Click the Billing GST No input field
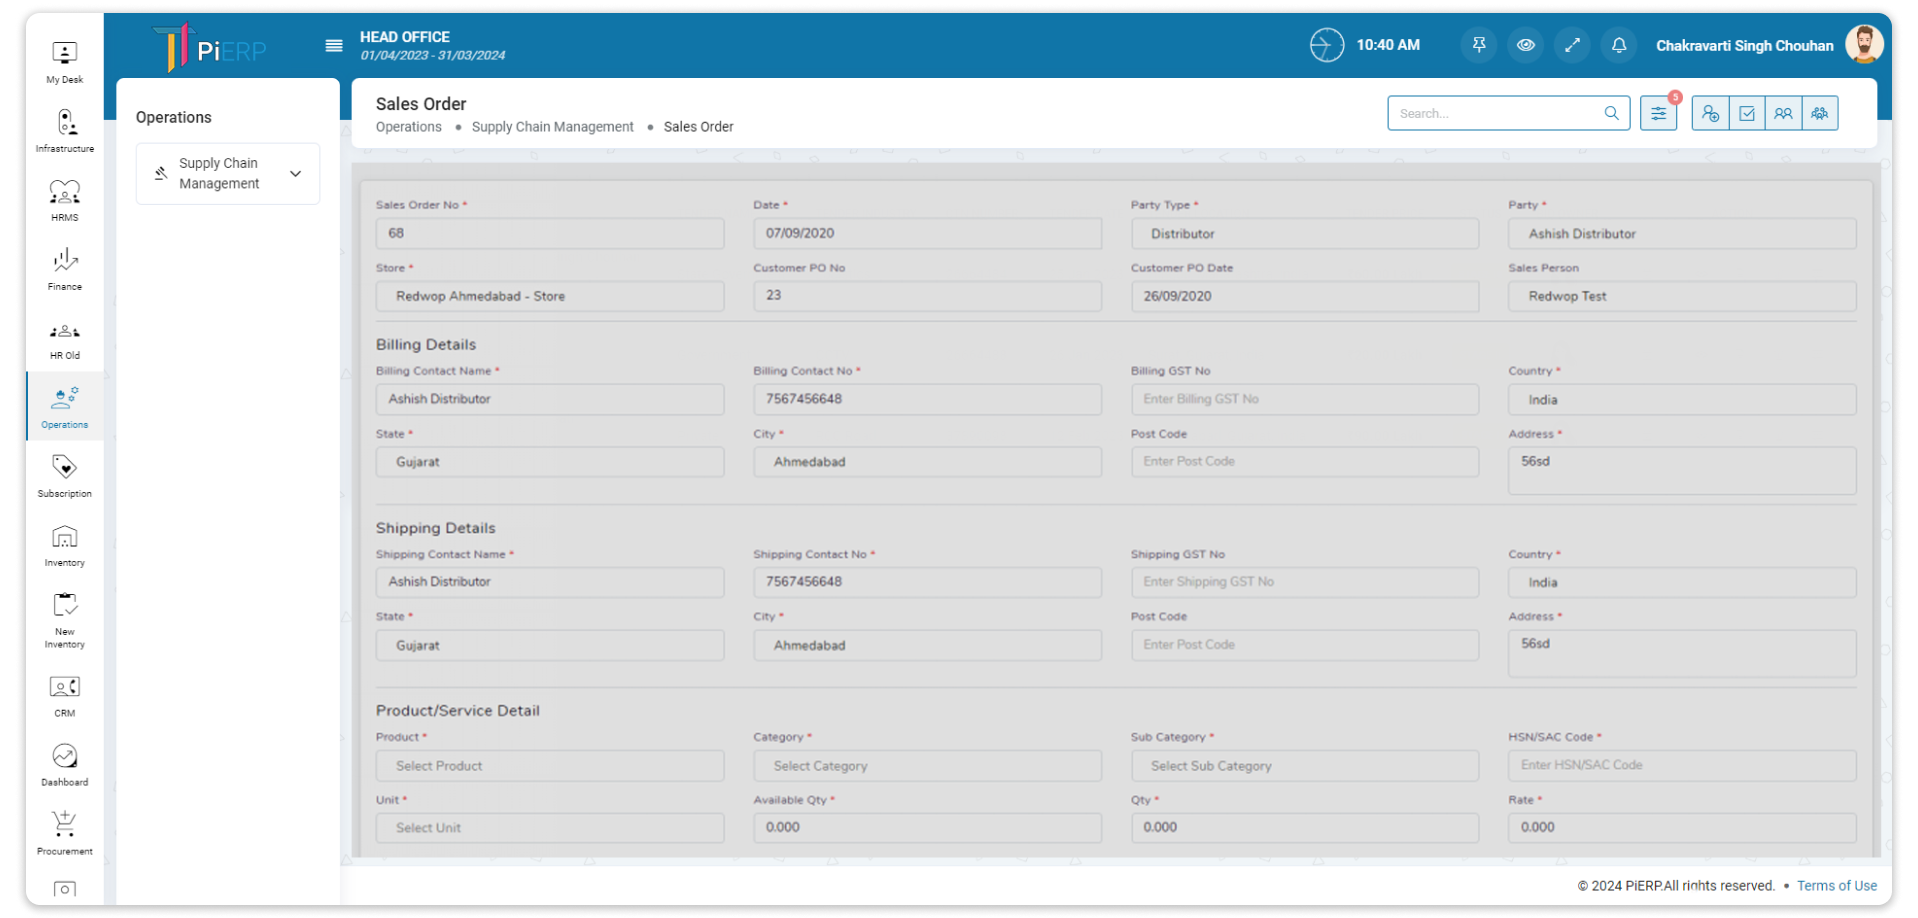The image size is (1918, 918). coord(1304,399)
